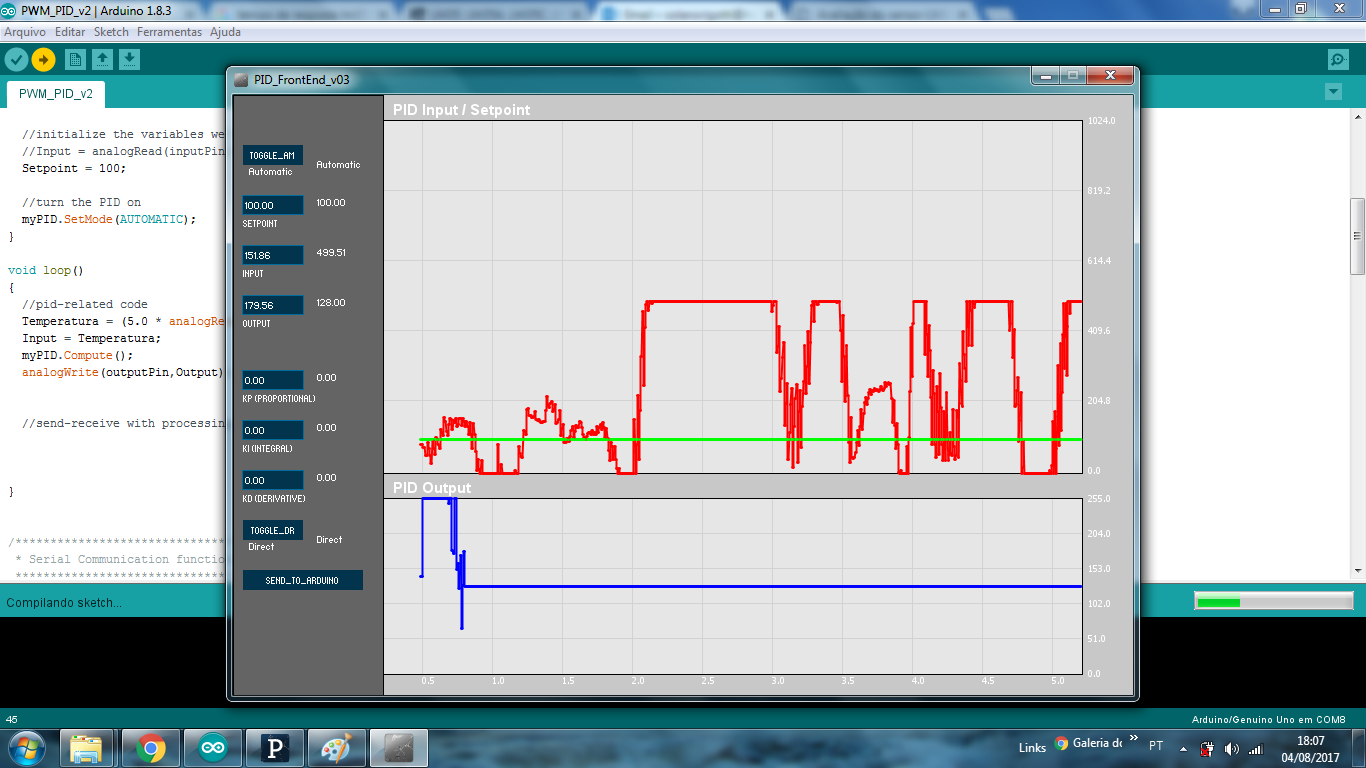Viewport: 1366px width, 768px height.
Task: Click the PID_FrontEnd_v03 window title icon
Action: (x=241, y=80)
